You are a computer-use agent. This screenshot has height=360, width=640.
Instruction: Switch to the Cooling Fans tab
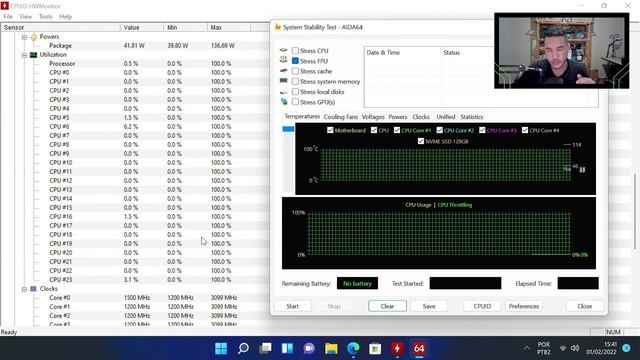click(x=341, y=117)
